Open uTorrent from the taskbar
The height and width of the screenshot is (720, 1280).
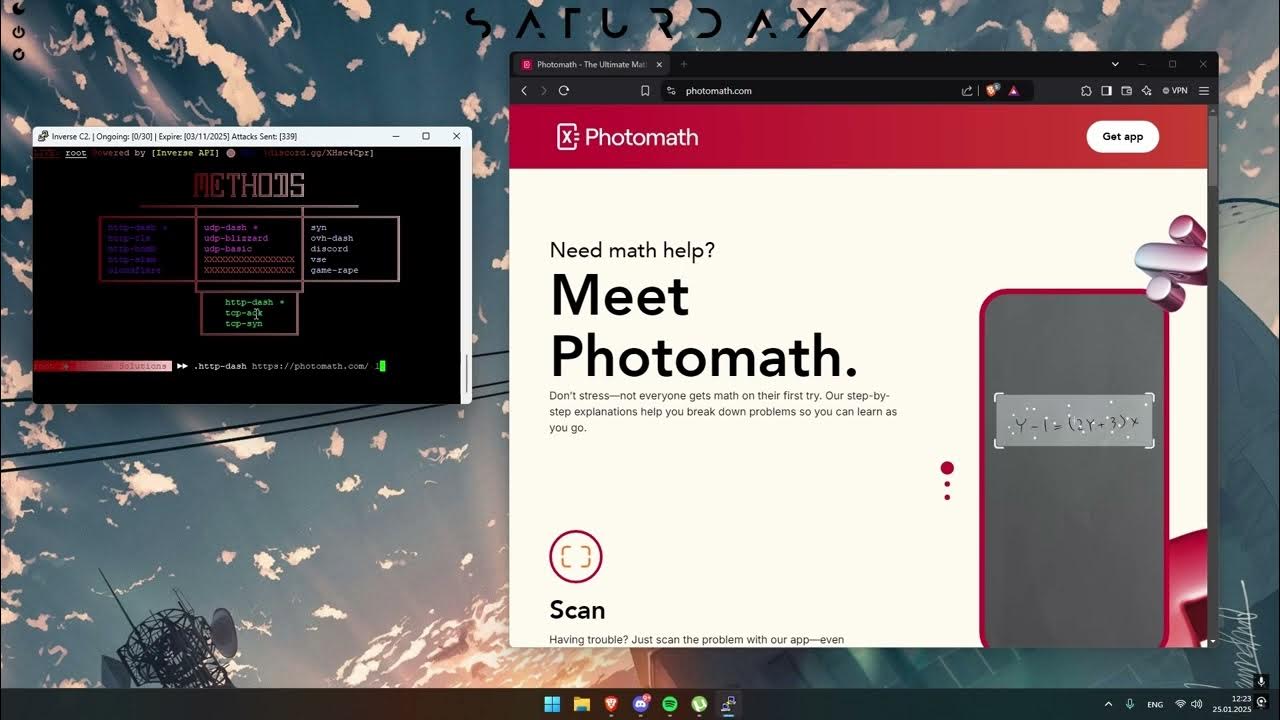tap(699, 704)
